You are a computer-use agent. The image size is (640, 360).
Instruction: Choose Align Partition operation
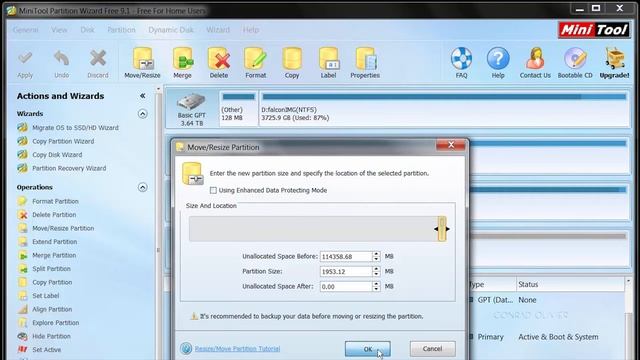(x=52, y=309)
